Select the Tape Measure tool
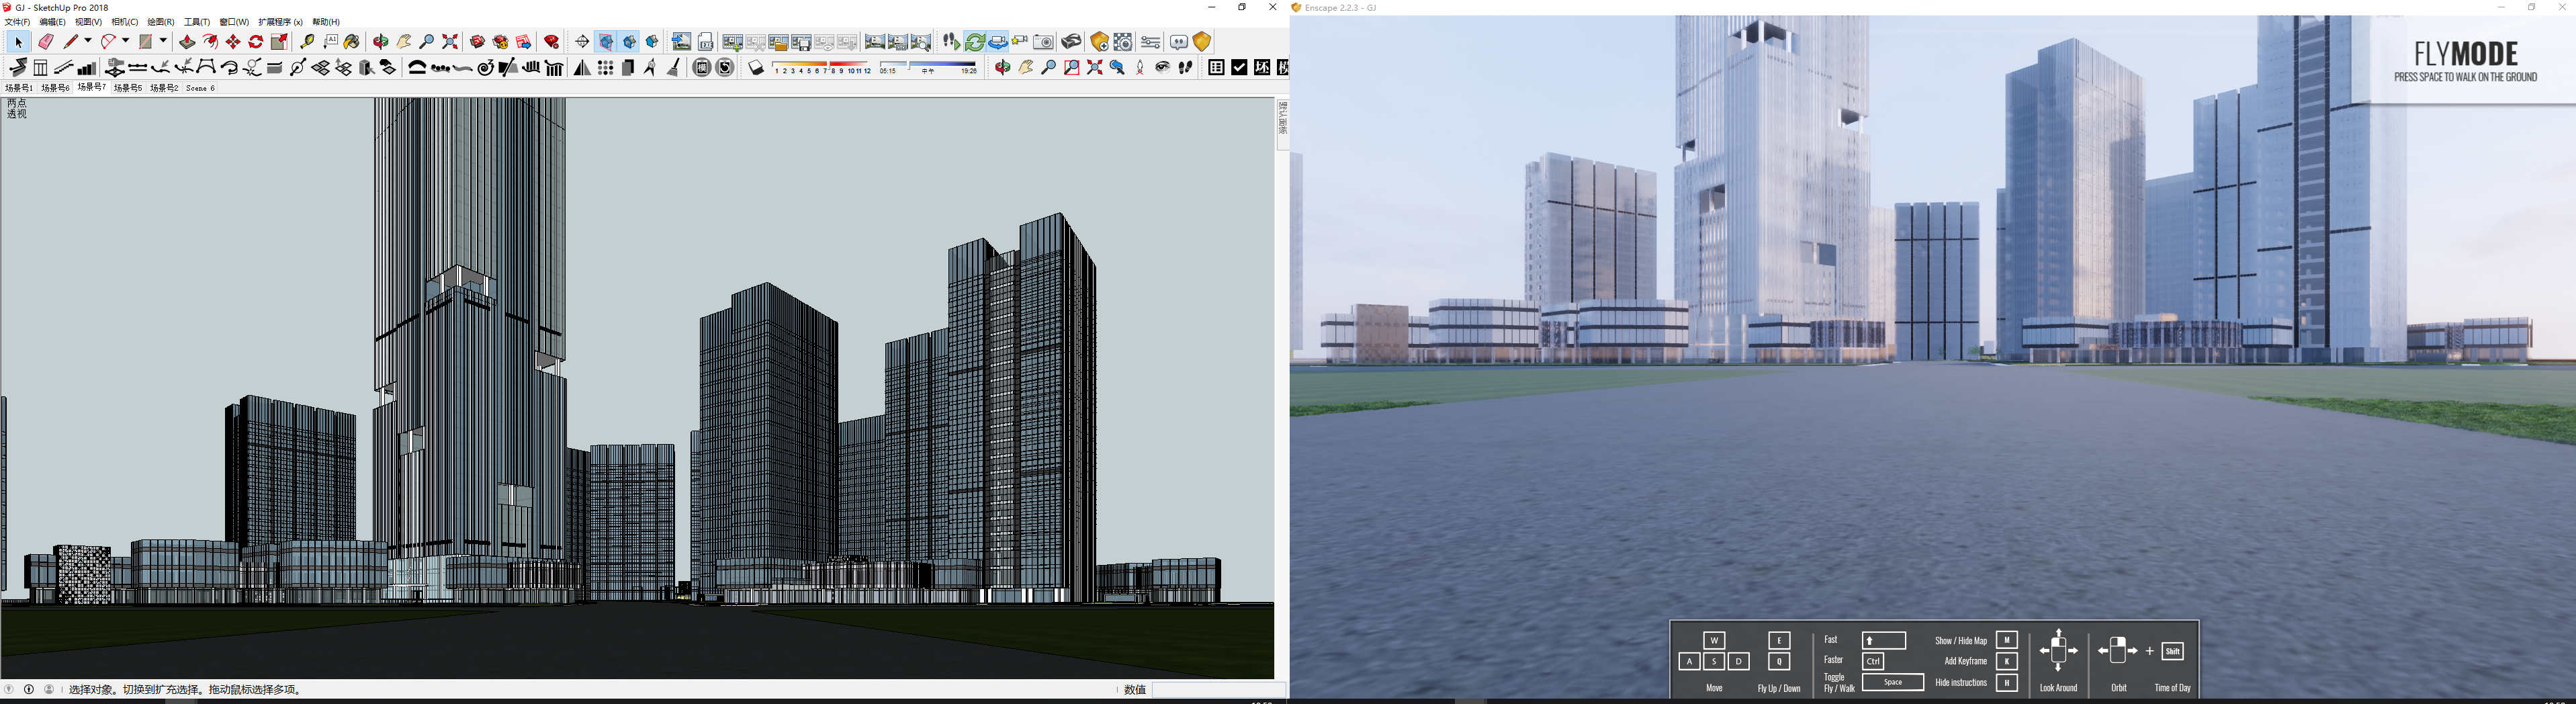 [308, 42]
